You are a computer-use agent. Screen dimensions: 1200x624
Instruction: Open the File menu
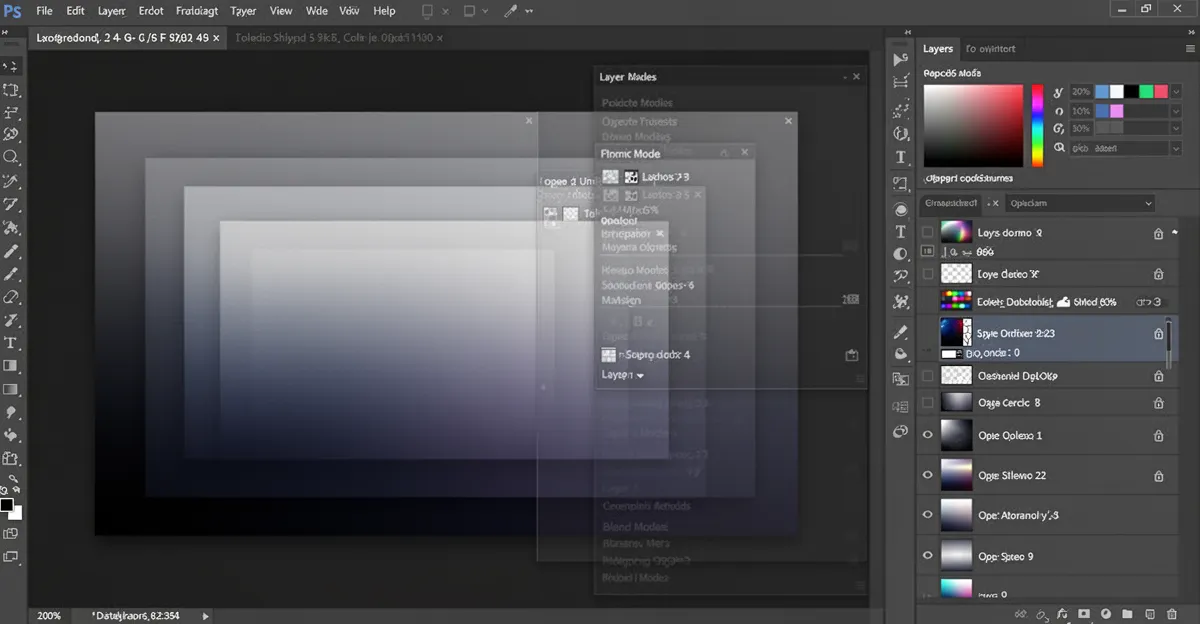click(x=43, y=11)
